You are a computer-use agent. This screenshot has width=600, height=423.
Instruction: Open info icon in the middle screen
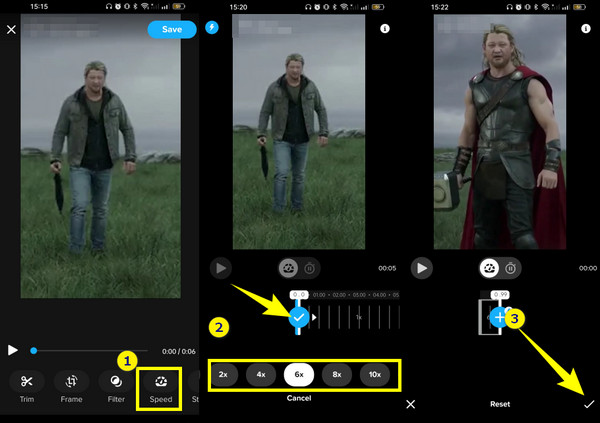(x=385, y=29)
